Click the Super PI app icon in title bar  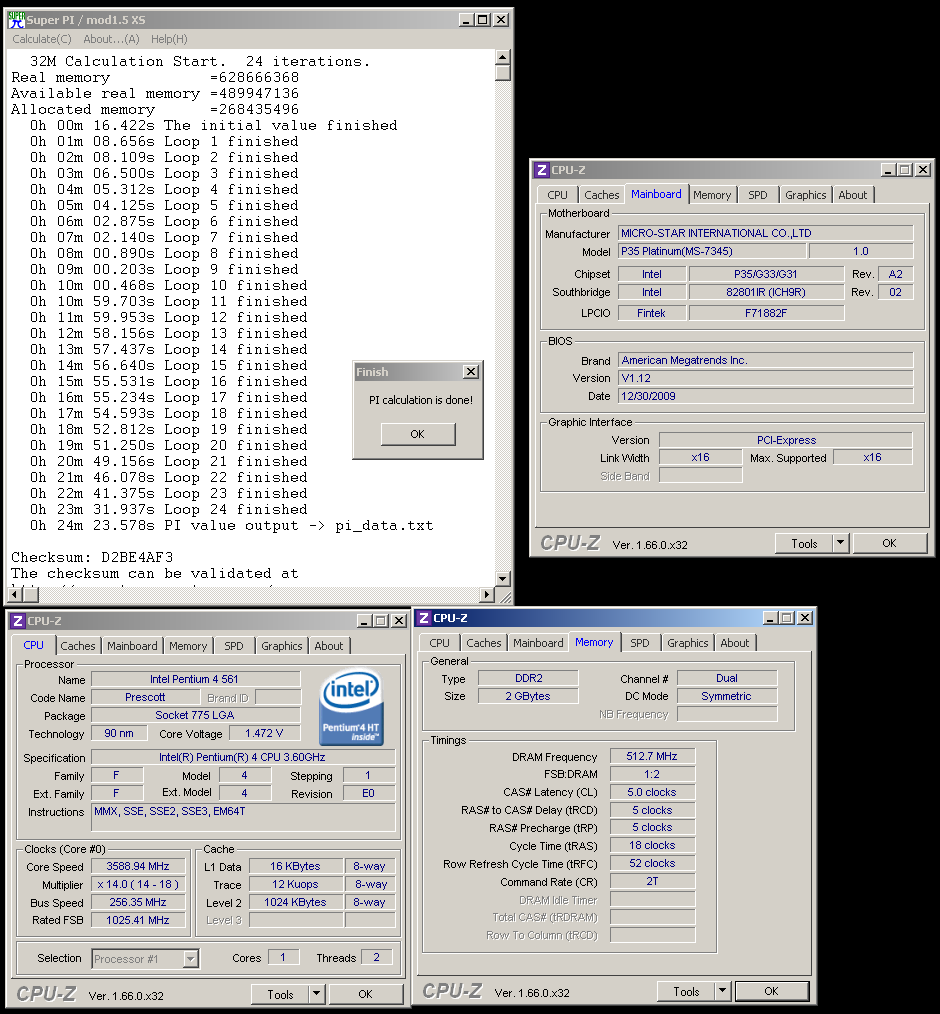tap(16, 20)
